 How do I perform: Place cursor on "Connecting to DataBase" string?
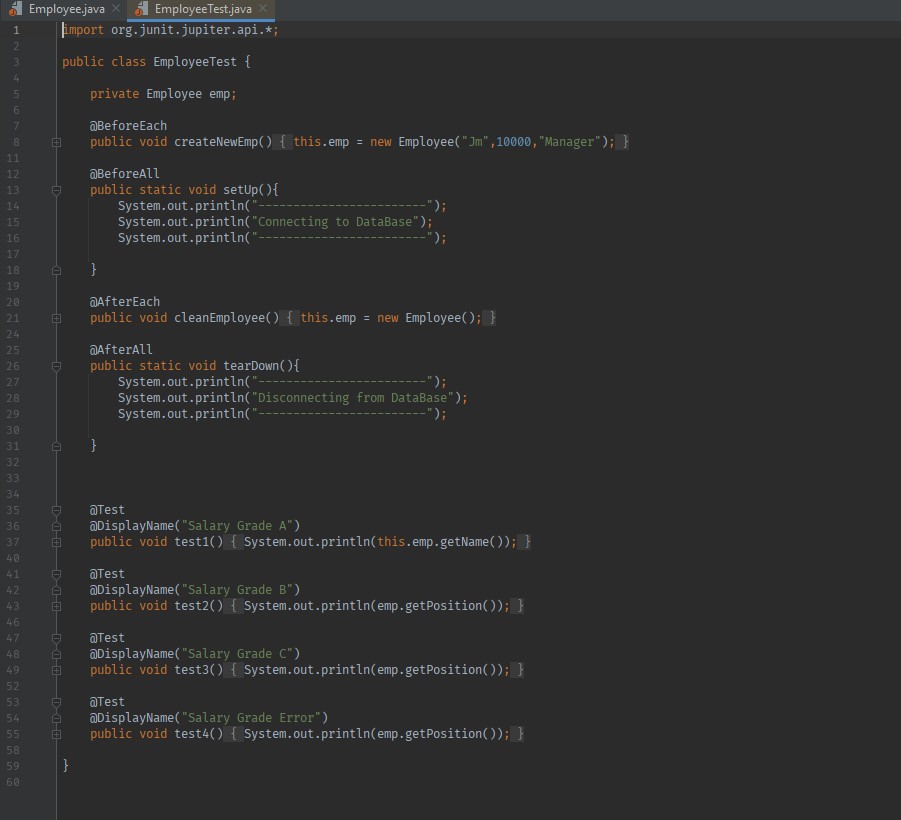pos(335,222)
